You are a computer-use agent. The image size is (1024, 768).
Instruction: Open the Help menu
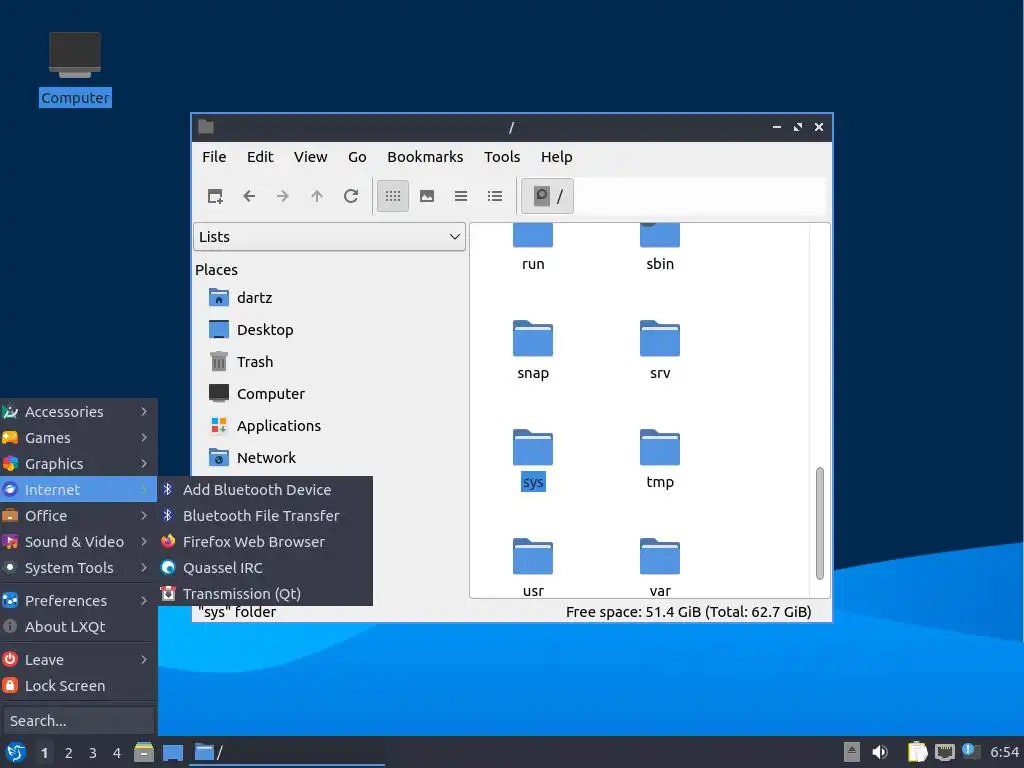556,157
